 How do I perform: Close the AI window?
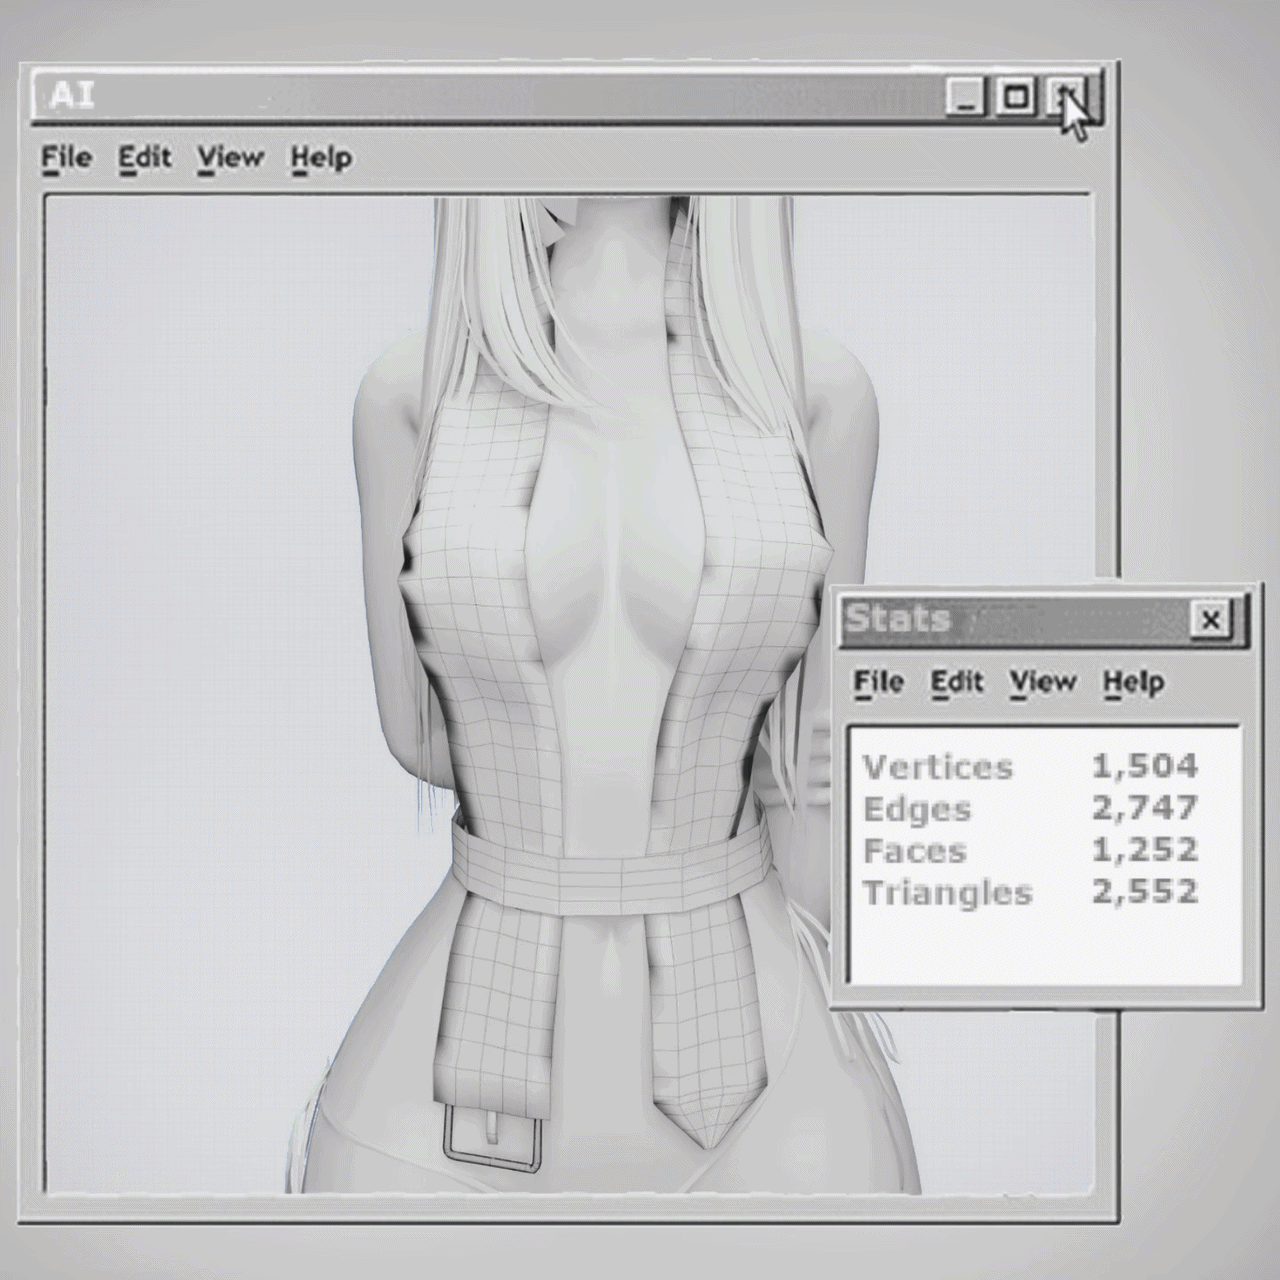(1069, 97)
